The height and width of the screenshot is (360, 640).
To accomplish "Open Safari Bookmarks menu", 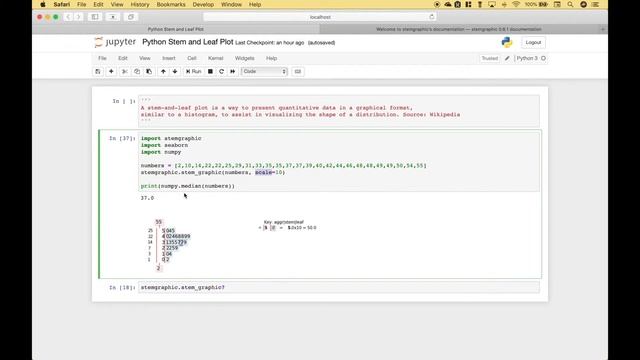I will (x=171, y=4).
